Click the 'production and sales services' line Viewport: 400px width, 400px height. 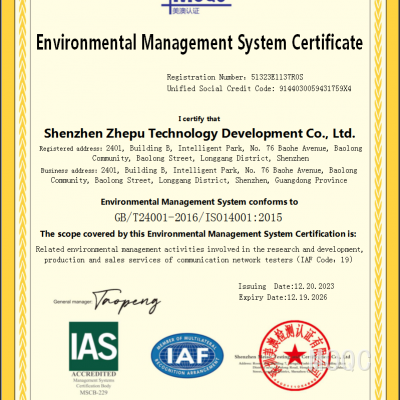[x=198, y=260]
